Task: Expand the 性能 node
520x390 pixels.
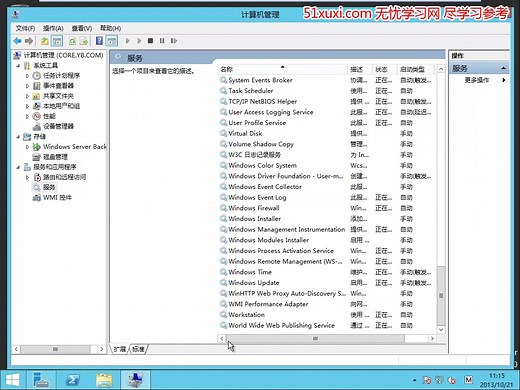Action: click(27, 116)
